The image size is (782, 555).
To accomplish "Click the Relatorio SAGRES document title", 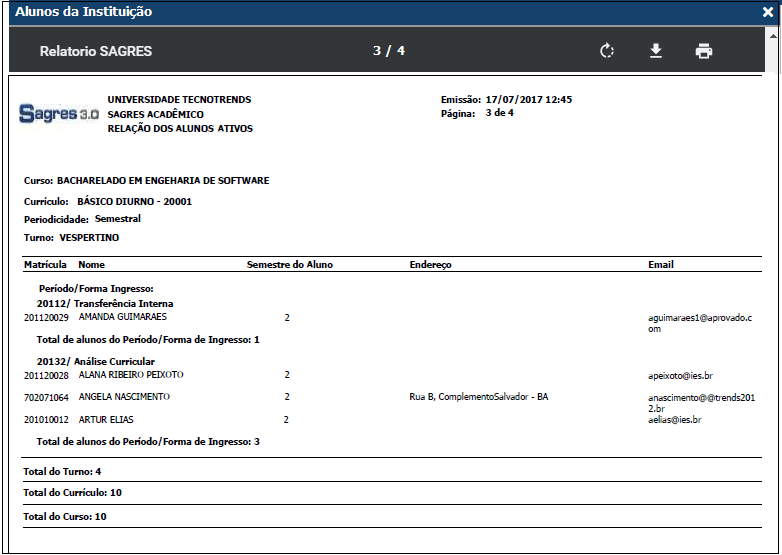I will (96, 51).
